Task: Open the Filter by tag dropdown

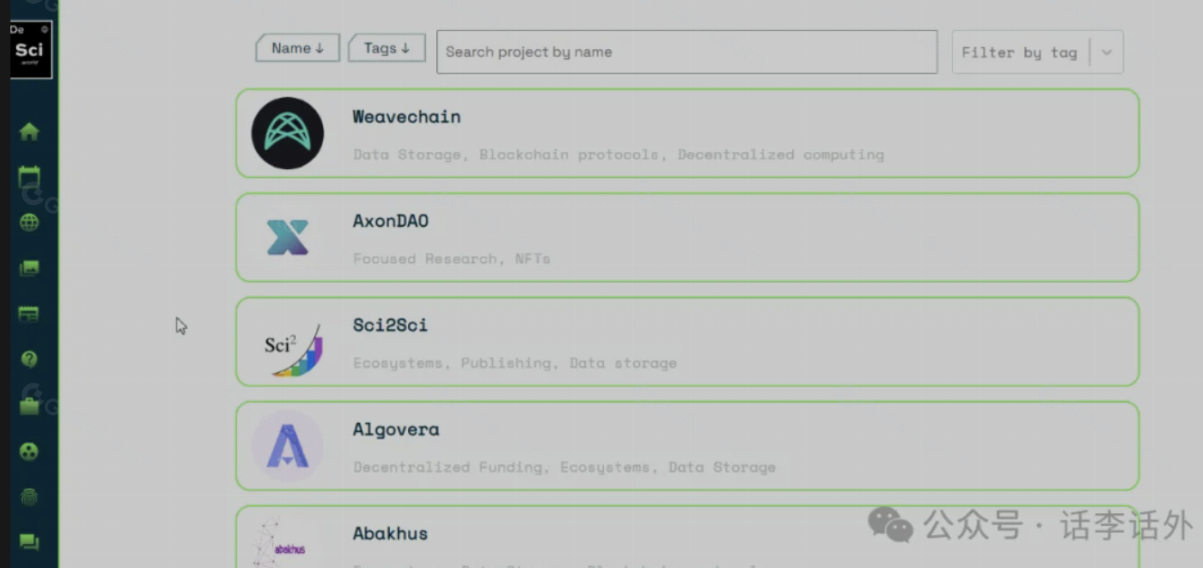Action: [x=1019, y=52]
